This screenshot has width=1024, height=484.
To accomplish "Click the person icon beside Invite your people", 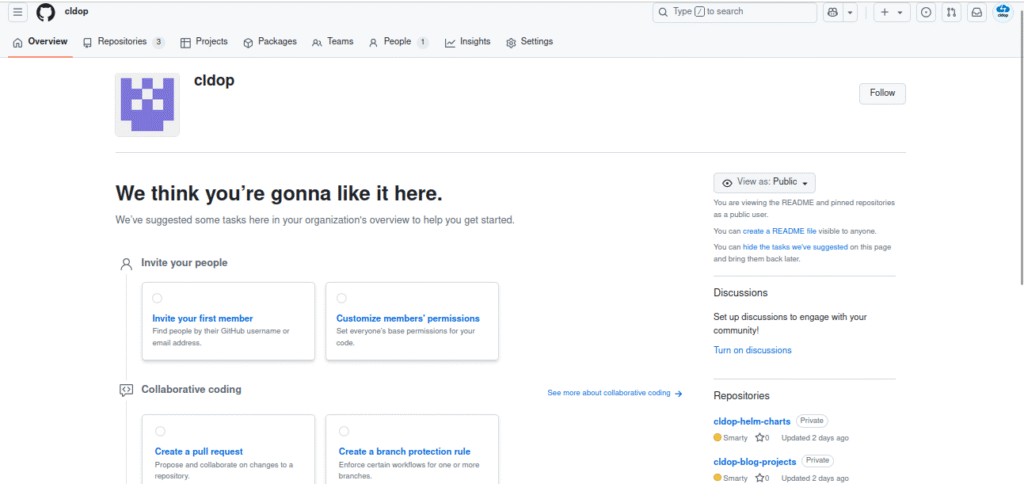I will [126, 264].
